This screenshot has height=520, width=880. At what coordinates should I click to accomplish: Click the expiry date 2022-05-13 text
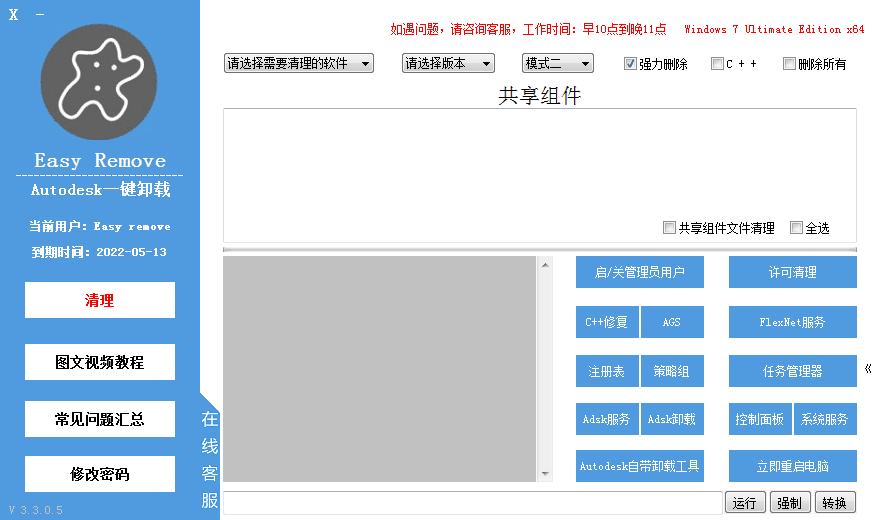pyautogui.click(x=131, y=252)
